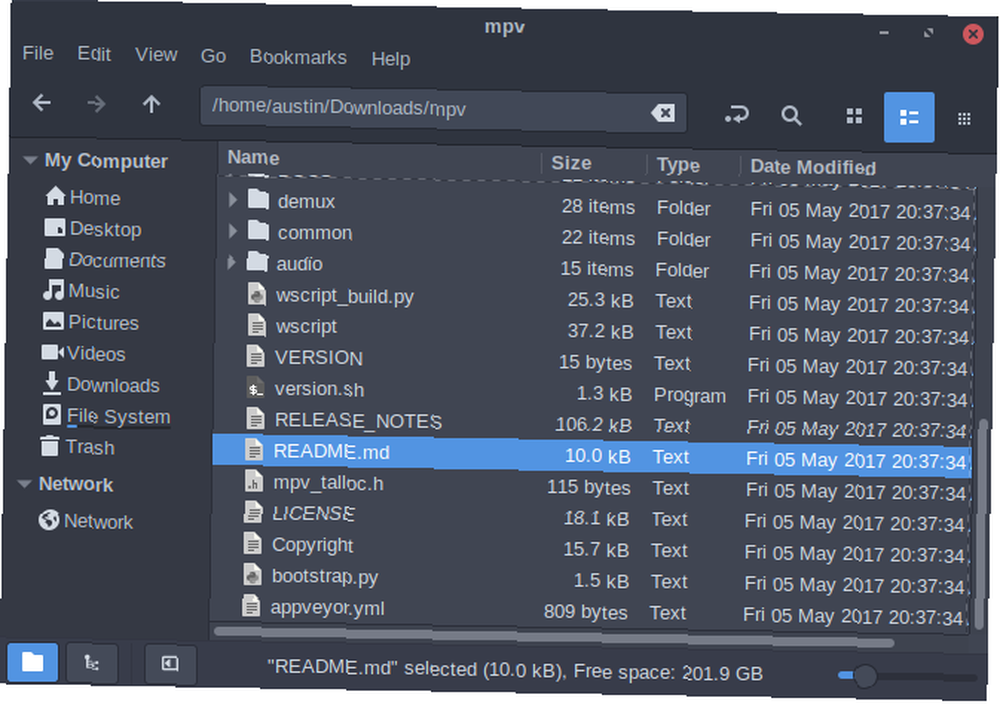Open Pictures in the sidebar
Image resolution: width=1000 pixels, height=704 pixels.
pos(90,322)
